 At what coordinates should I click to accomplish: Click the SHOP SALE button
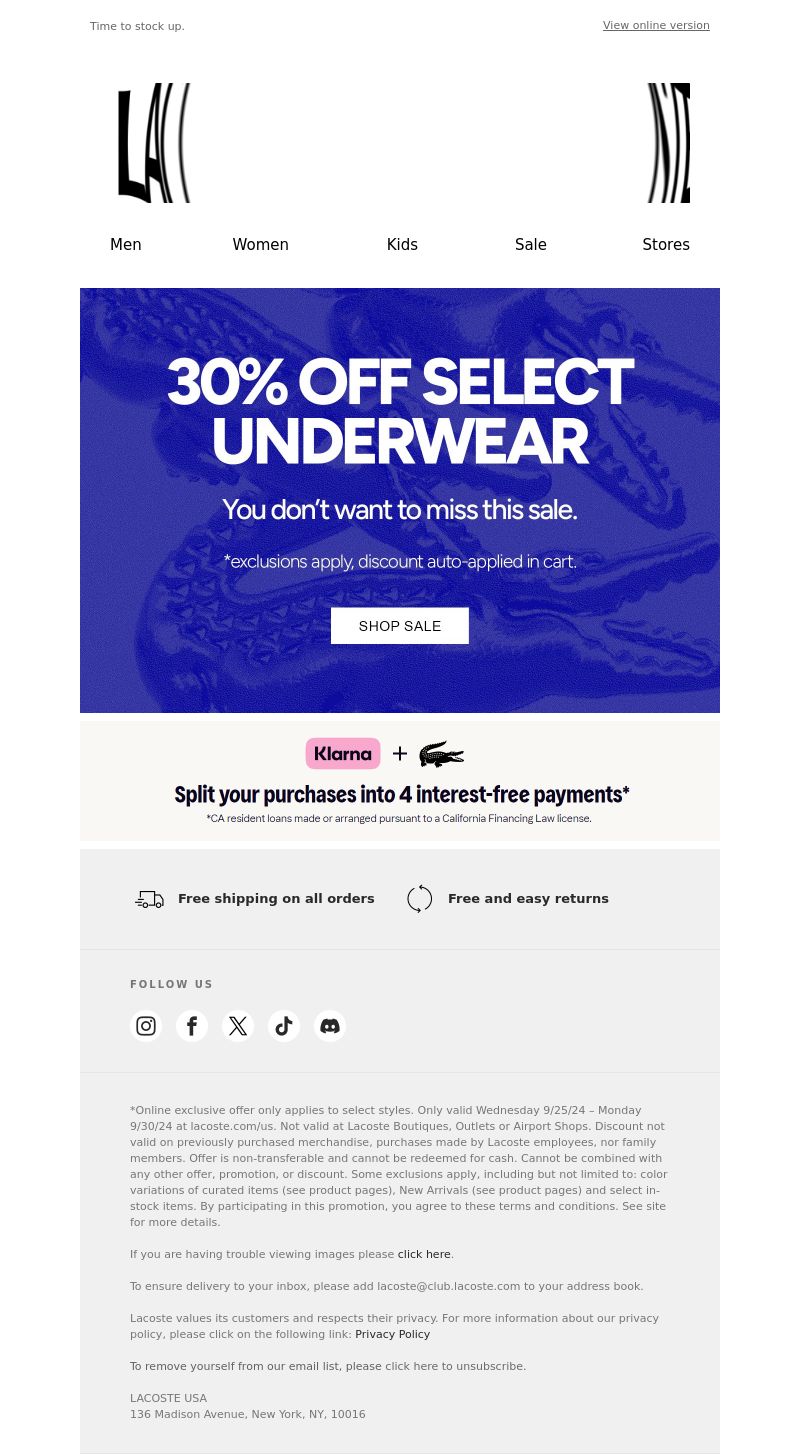400,626
